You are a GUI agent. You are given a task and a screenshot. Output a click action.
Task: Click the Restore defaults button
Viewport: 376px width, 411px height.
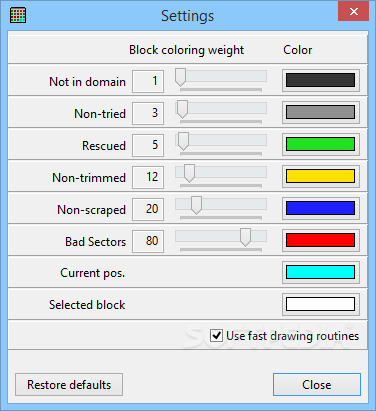[x=69, y=385]
